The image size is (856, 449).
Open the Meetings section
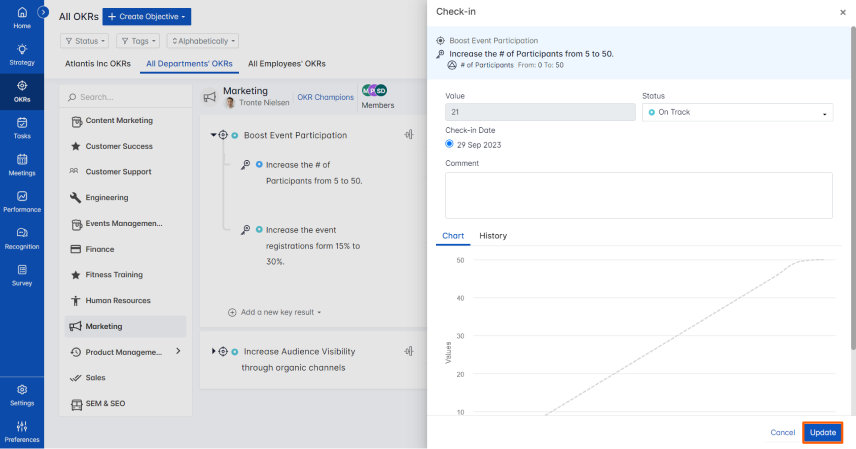pos(22,165)
